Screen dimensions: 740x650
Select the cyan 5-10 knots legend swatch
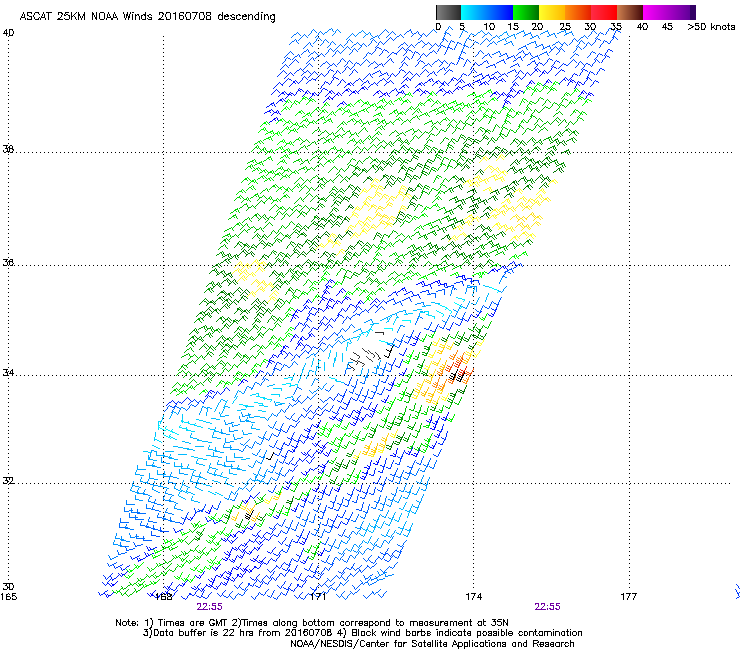474,12
